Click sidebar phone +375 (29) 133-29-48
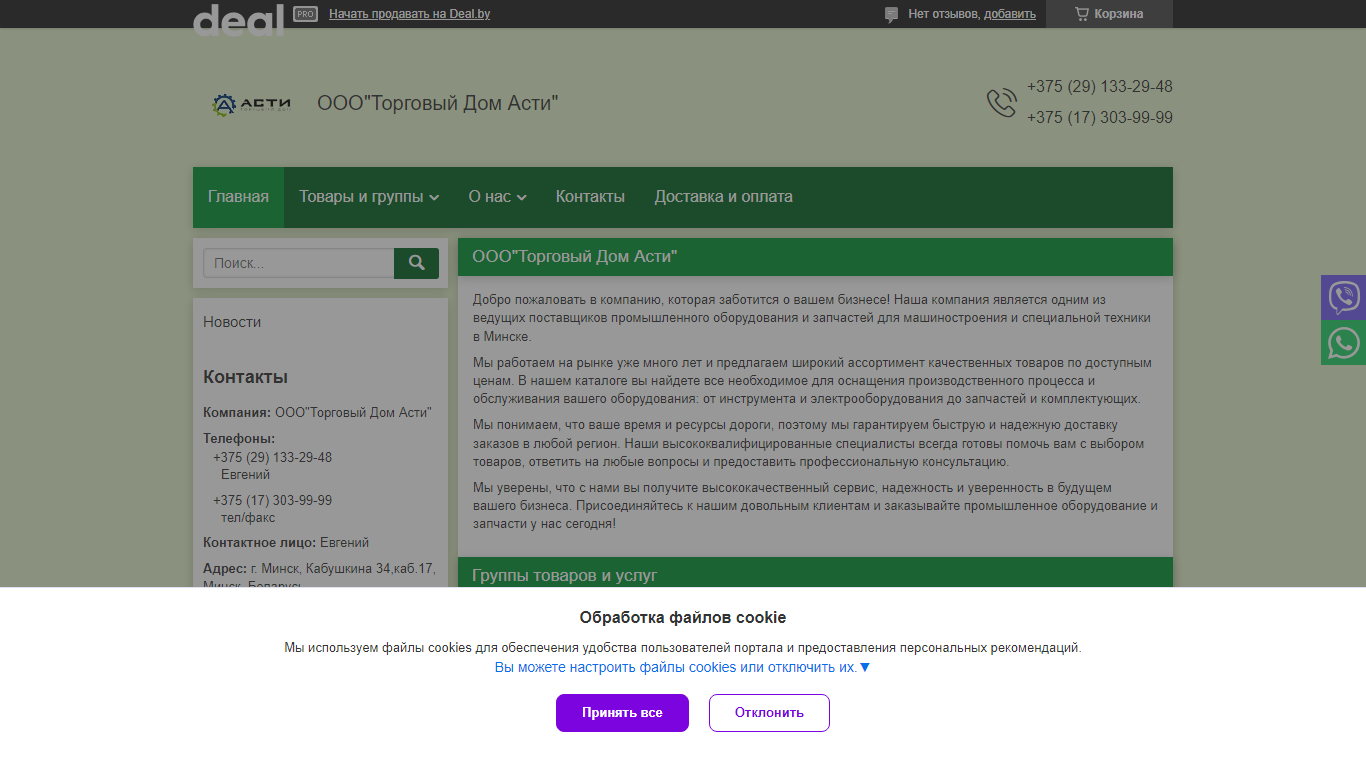This screenshot has height=768, width=1366. click(x=272, y=457)
